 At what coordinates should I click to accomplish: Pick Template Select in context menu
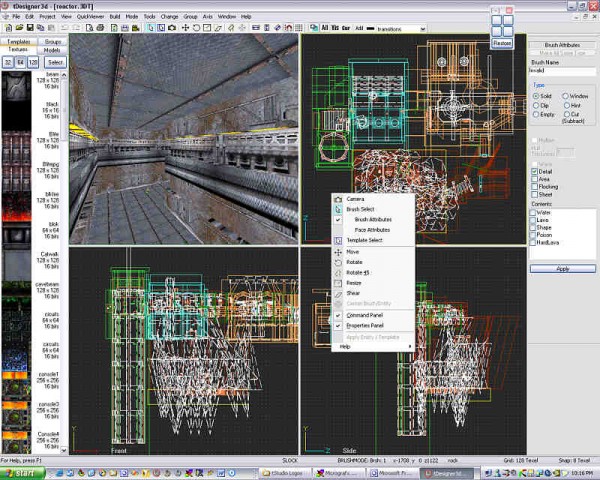(365, 241)
